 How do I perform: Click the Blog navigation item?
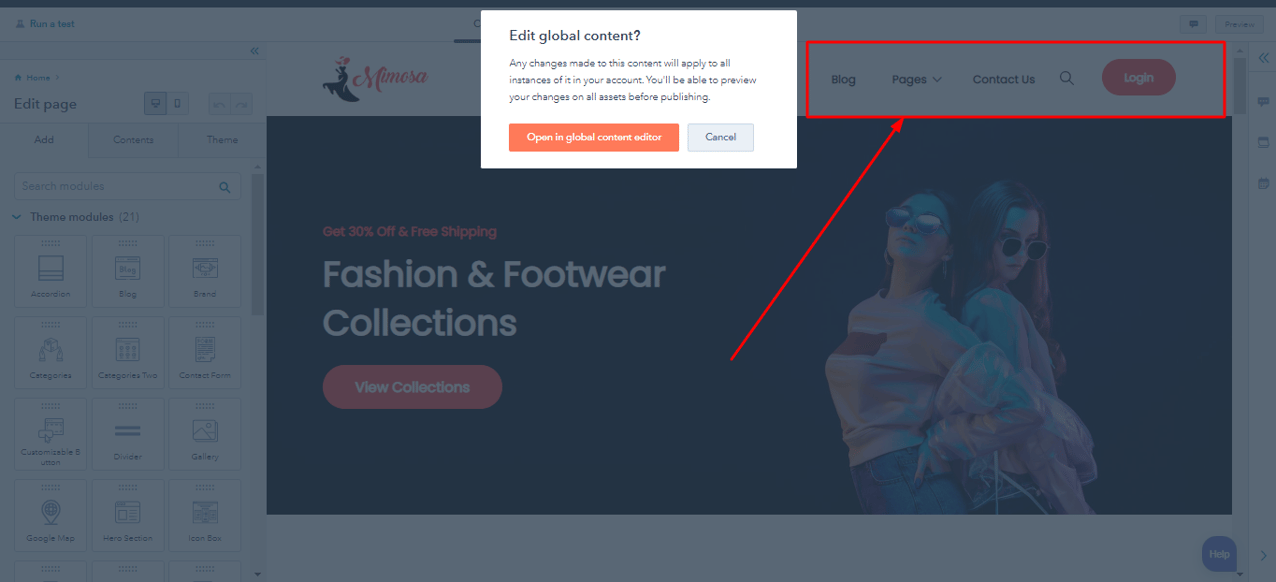[x=843, y=79]
